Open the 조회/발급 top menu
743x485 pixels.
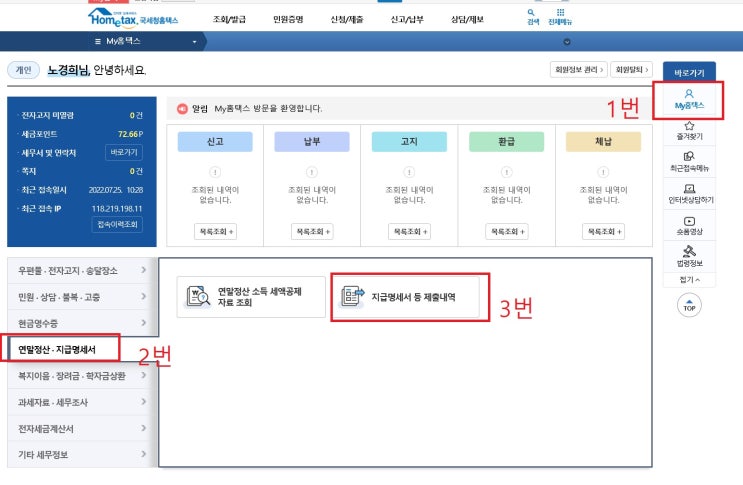[x=229, y=19]
